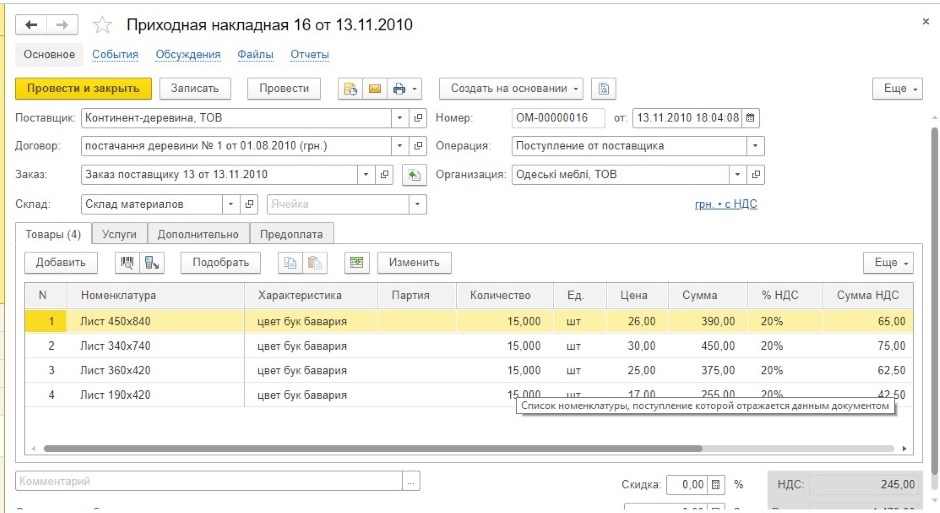940x513 pixels.
Task: Open Договор record with open-form icon
Action: pyautogui.click(x=418, y=146)
